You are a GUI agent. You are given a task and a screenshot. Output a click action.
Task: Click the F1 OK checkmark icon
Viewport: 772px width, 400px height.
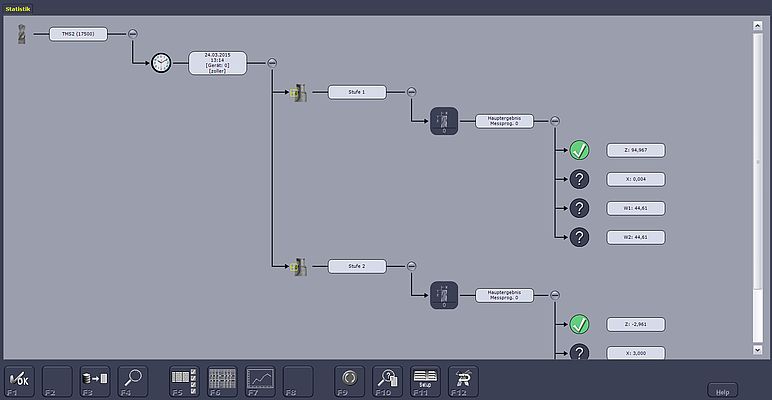19,379
